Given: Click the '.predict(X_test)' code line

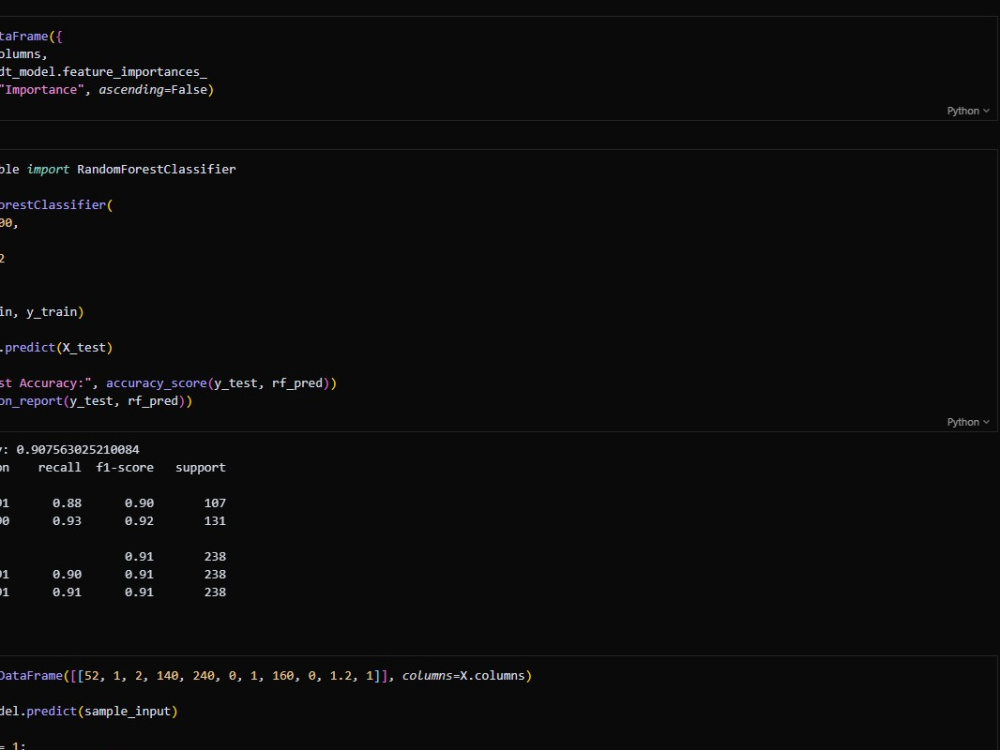Looking at the screenshot, I should (x=56, y=348).
